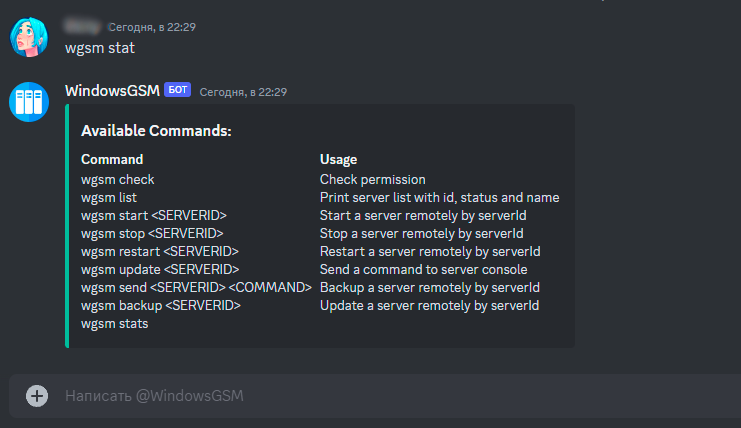Open the WindowsGSM bot username profile

(x=112, y=91)
